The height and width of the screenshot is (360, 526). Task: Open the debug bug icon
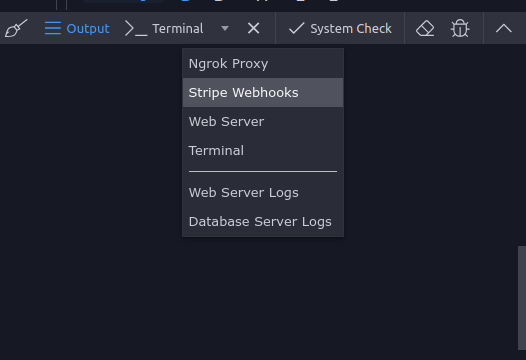point(460,28)
